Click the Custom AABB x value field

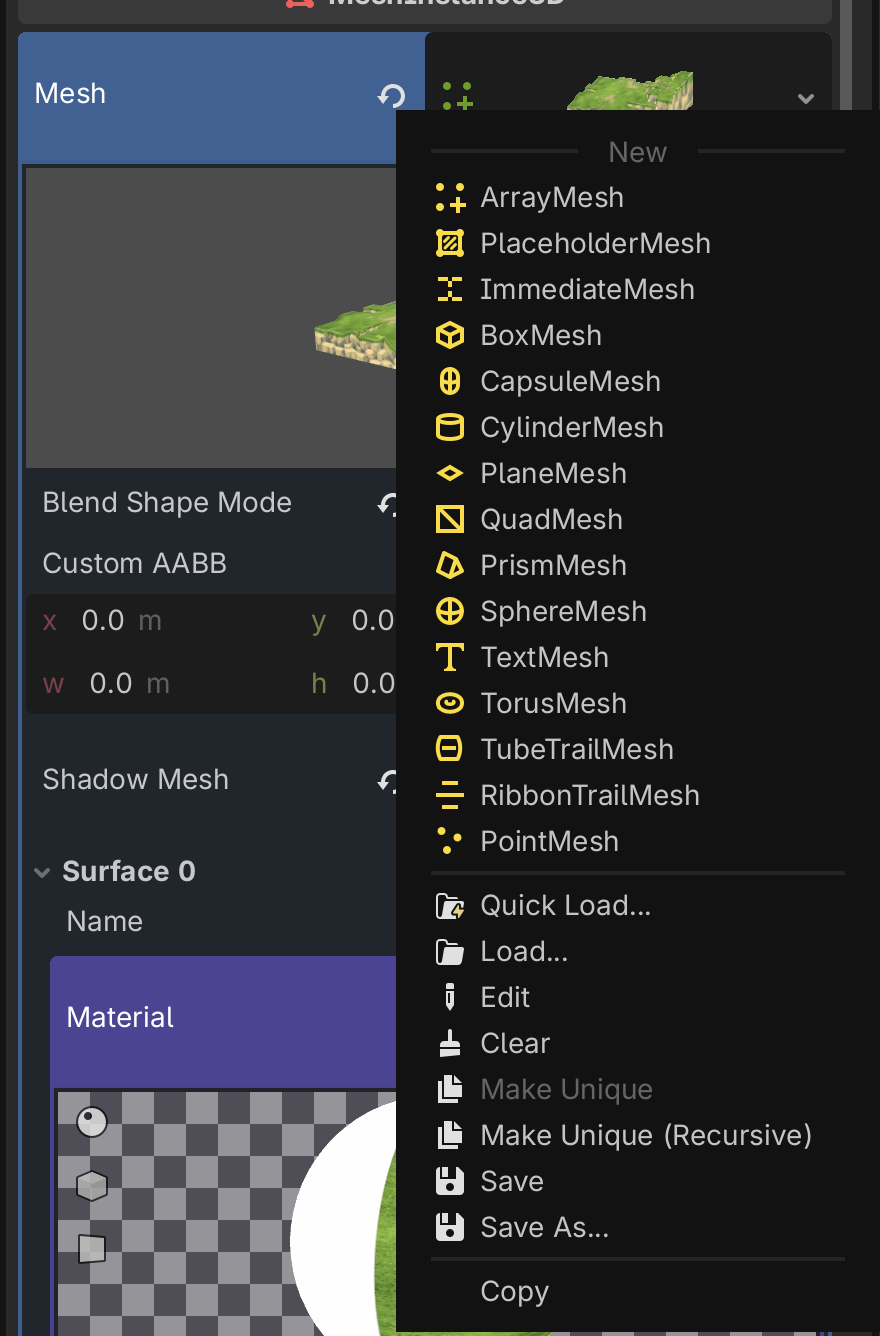tap(104, 621)
